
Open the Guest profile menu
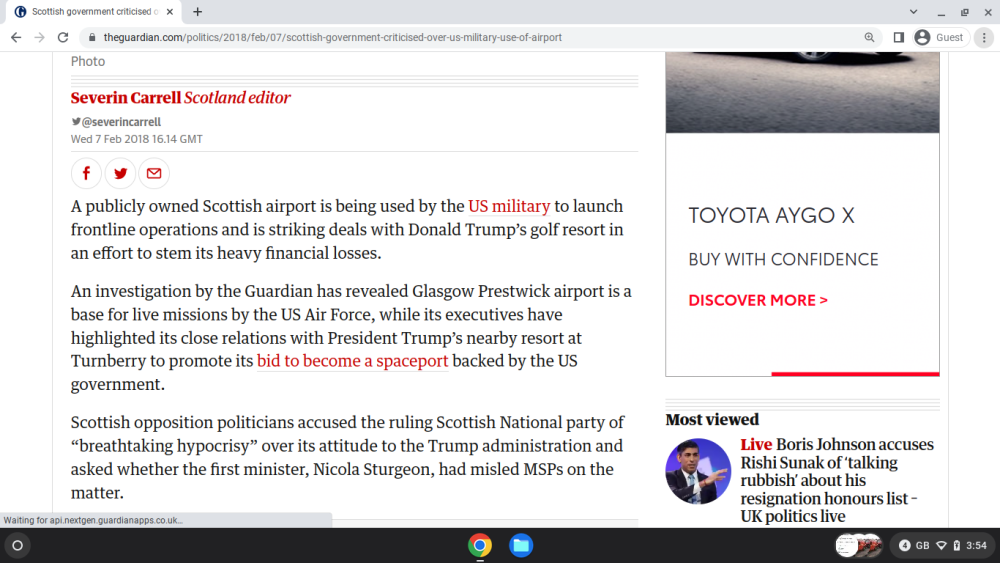(939, 38)
